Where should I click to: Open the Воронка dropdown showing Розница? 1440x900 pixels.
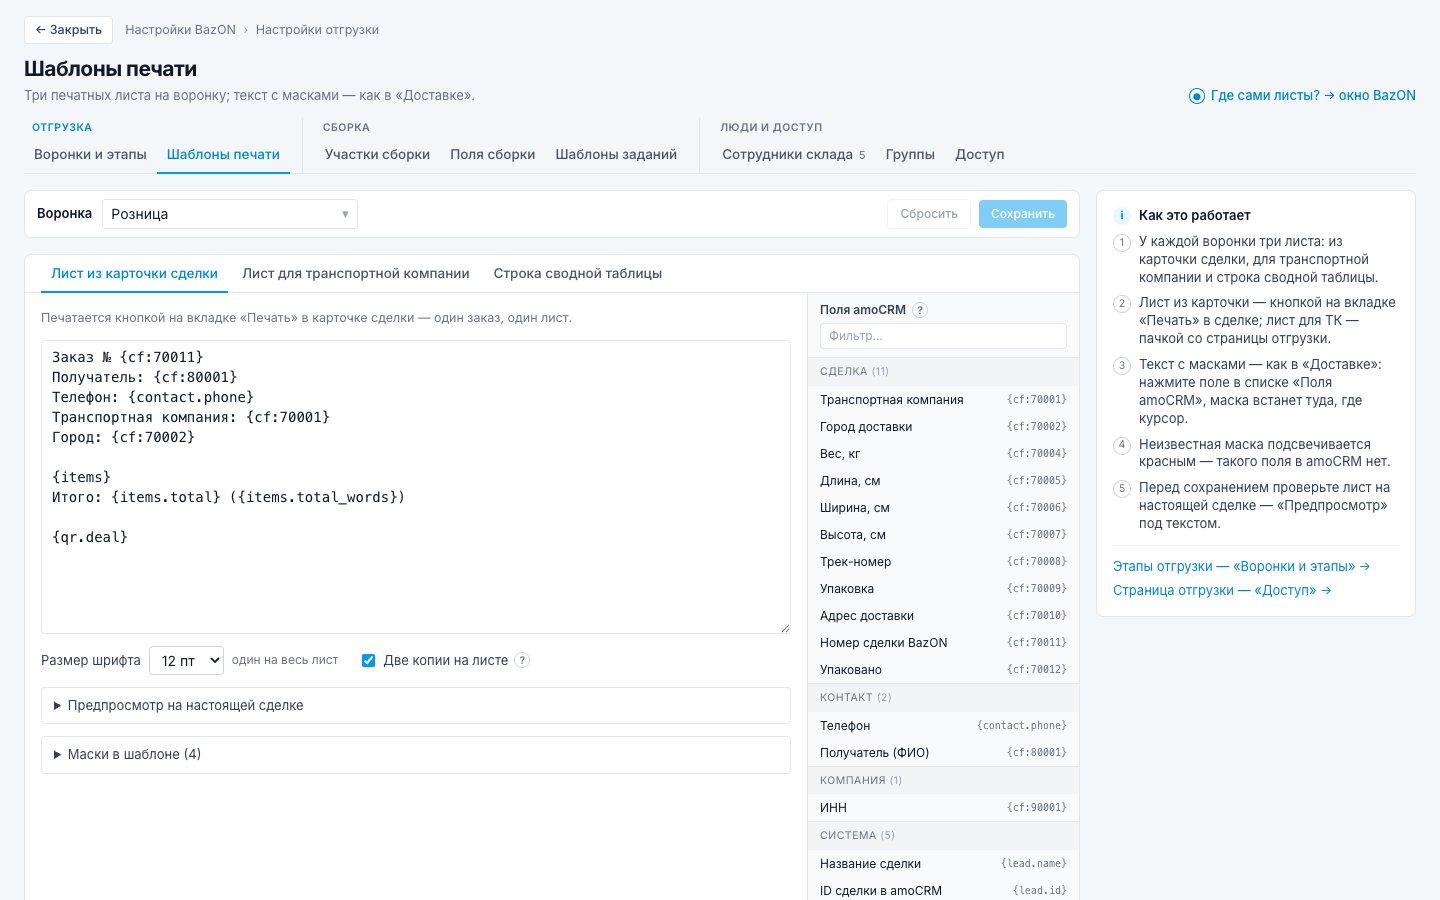230,214
